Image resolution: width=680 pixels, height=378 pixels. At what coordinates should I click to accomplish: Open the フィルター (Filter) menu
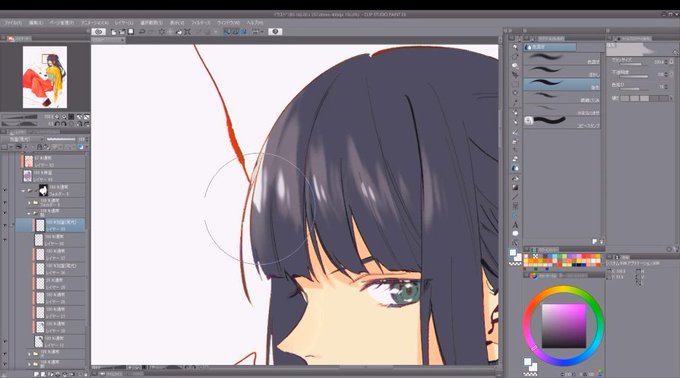201,23
